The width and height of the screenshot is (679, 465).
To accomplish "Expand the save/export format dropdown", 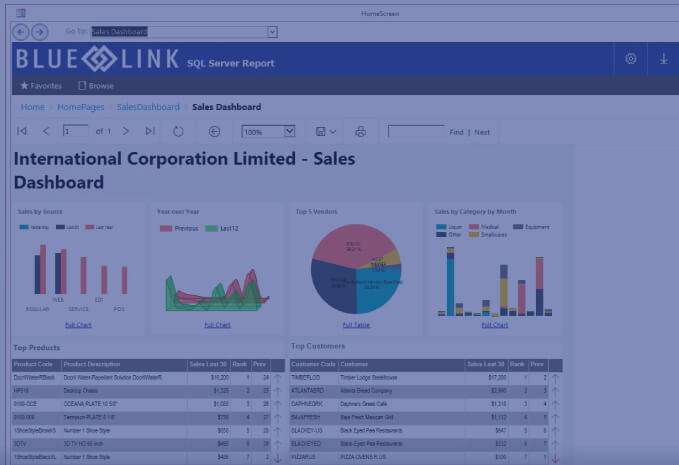I will point(332,131).
